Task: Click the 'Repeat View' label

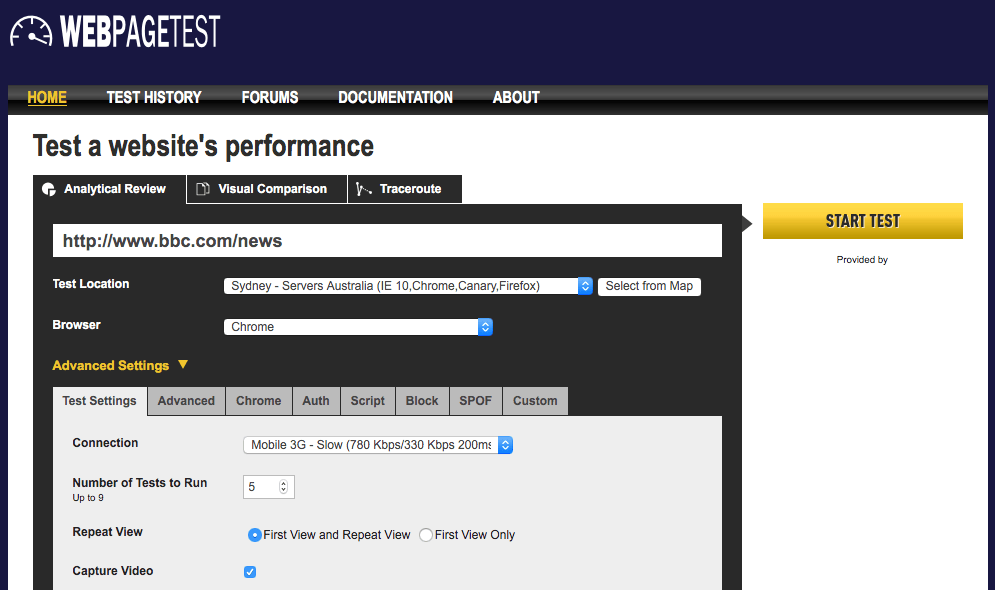Action: point(107,532)
